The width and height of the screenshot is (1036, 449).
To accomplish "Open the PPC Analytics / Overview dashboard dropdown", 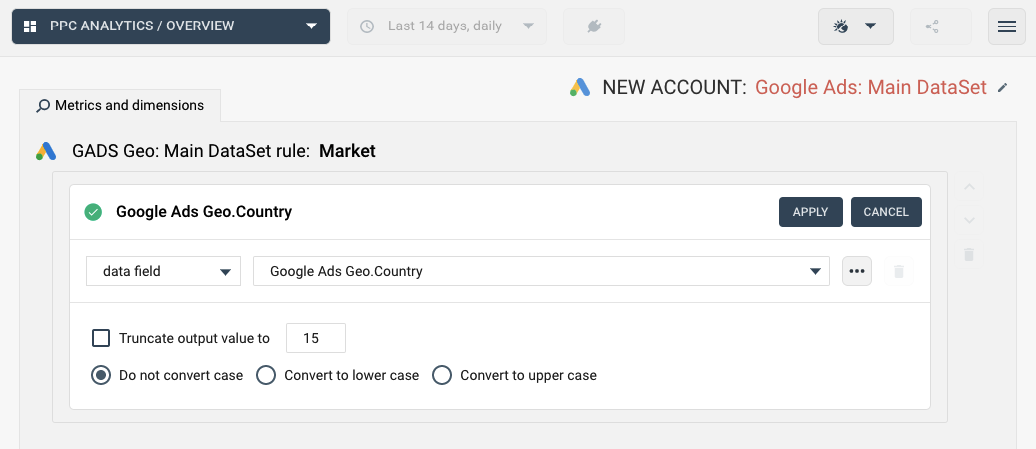I will click(170, 26).
